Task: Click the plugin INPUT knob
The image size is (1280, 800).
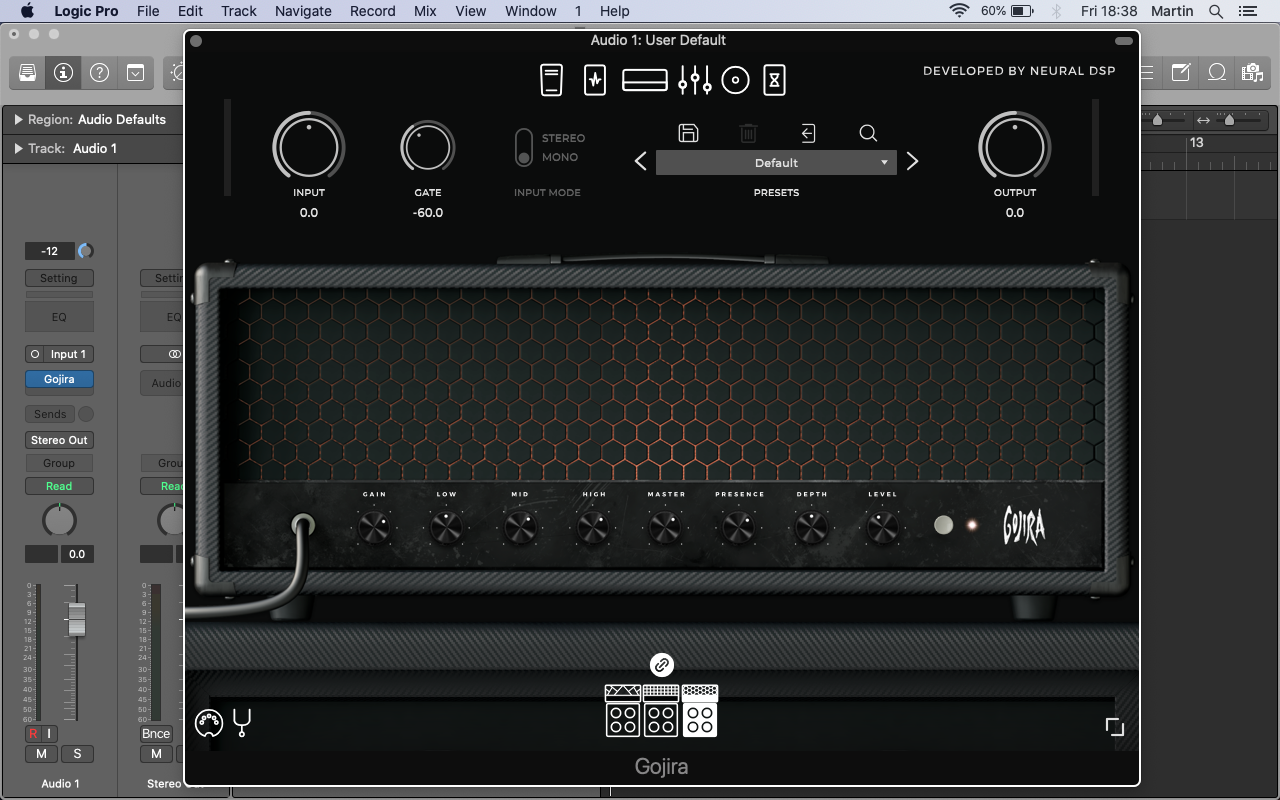Action: (309, 148)
